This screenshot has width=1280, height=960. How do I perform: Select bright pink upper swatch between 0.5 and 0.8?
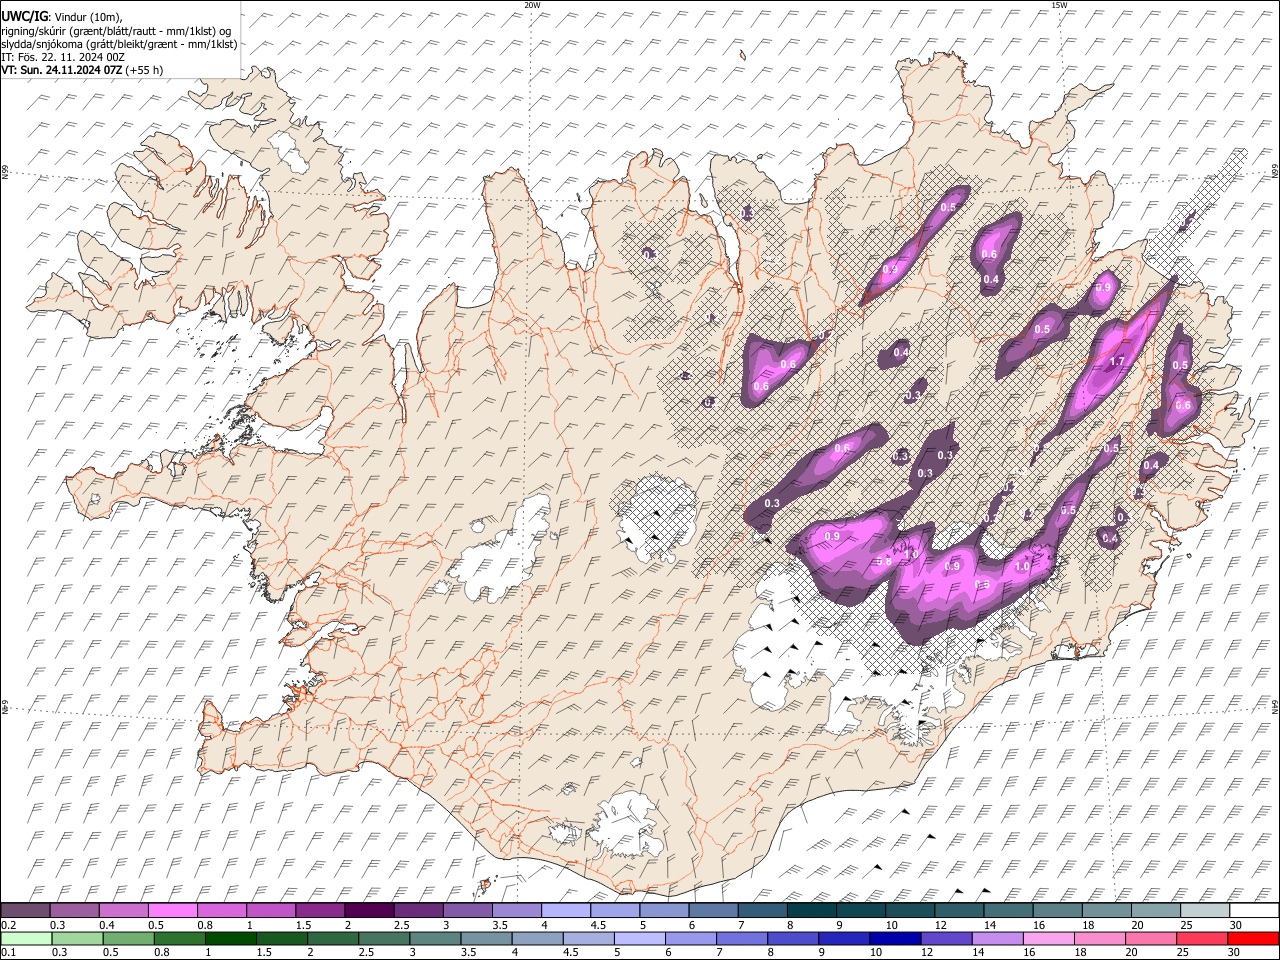[173, 910]
